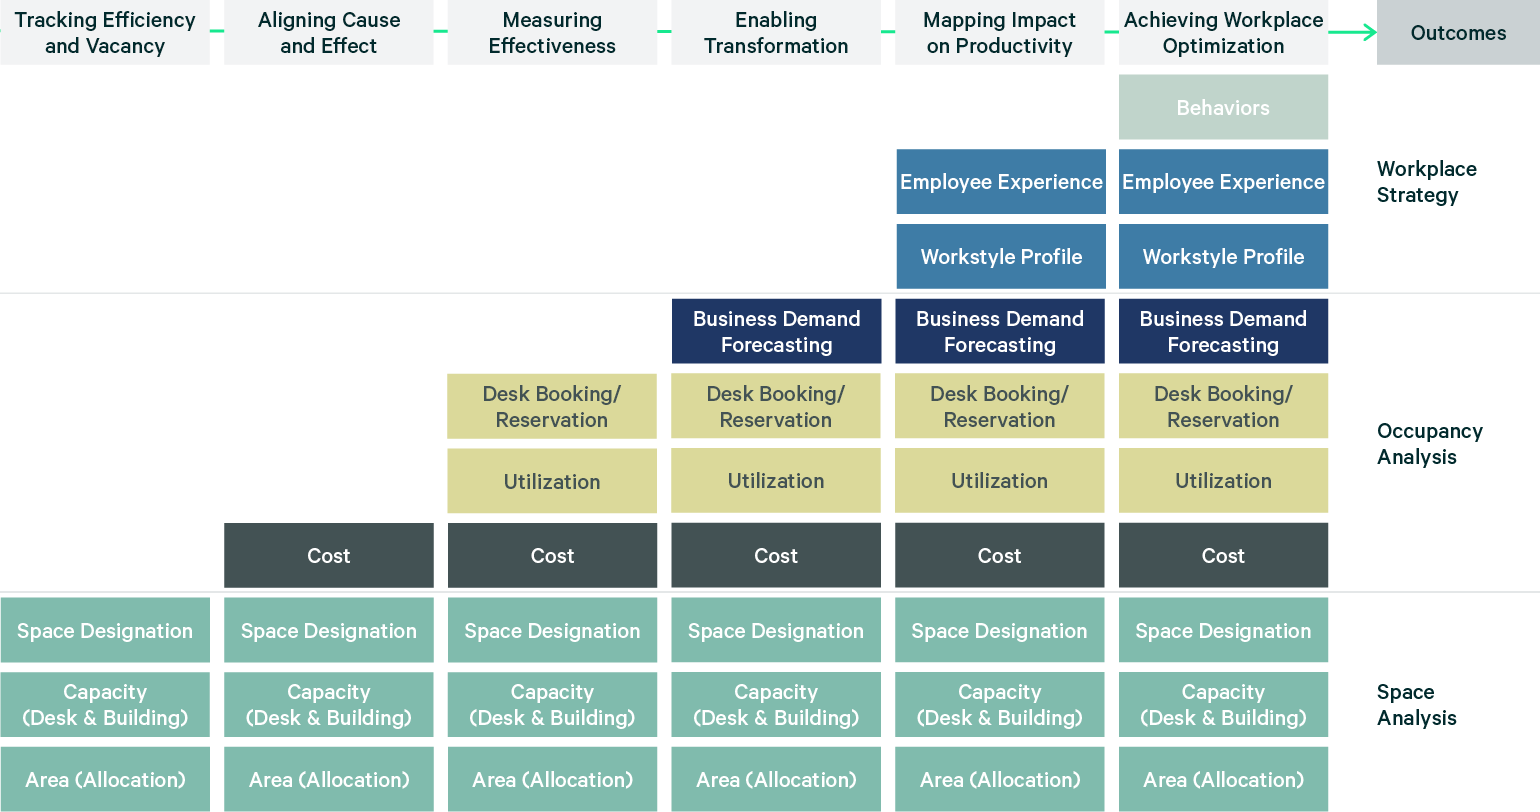Click Workstyle Profile under Achieving Workplace Optimization
The height and width of the screenshot is (812, 1540).
[x=1224, y=256]
